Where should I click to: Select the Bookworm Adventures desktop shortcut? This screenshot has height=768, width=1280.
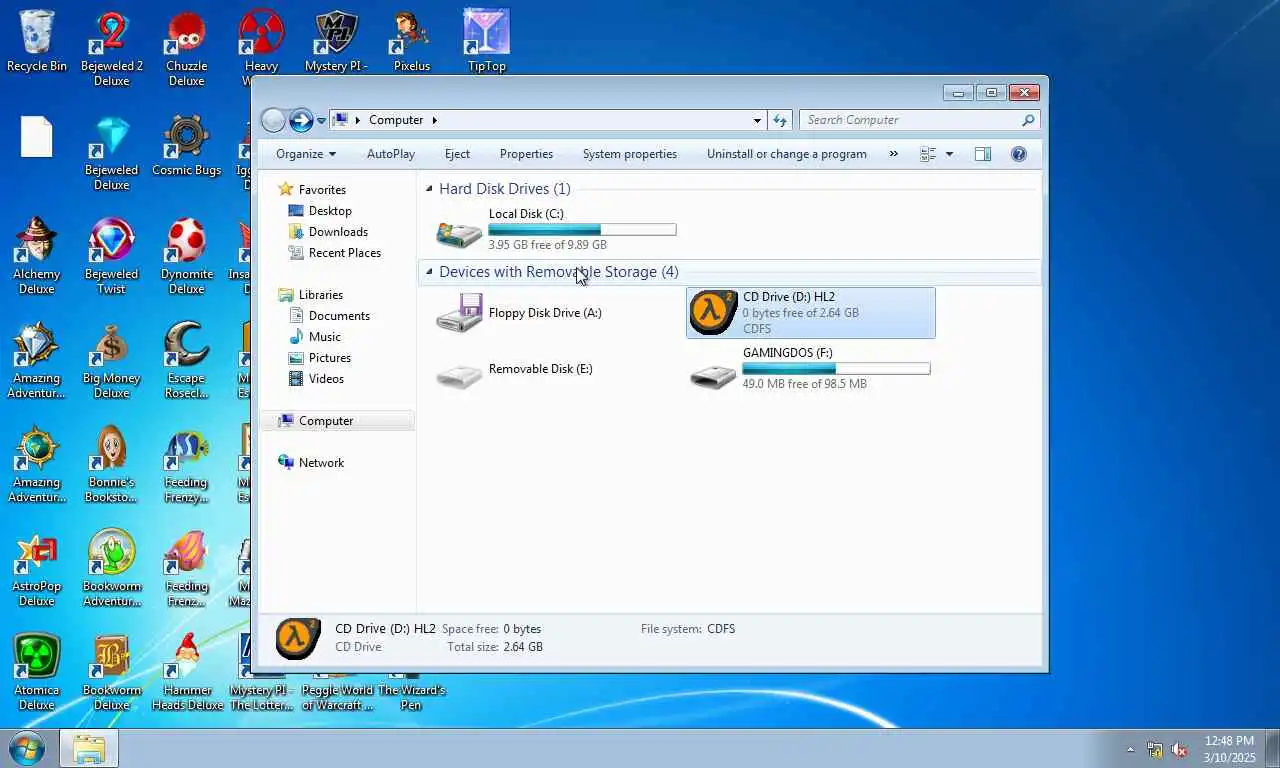point(112,568)
